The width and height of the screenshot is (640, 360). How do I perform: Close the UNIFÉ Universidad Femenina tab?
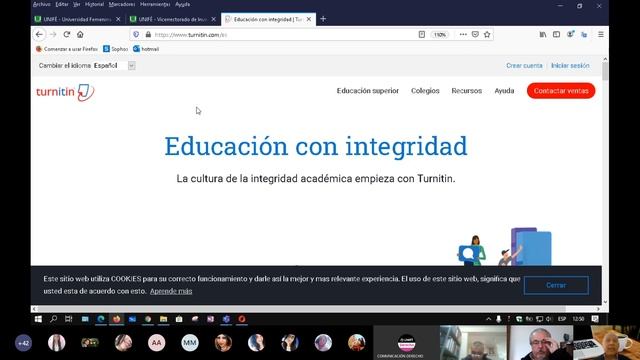118,19
